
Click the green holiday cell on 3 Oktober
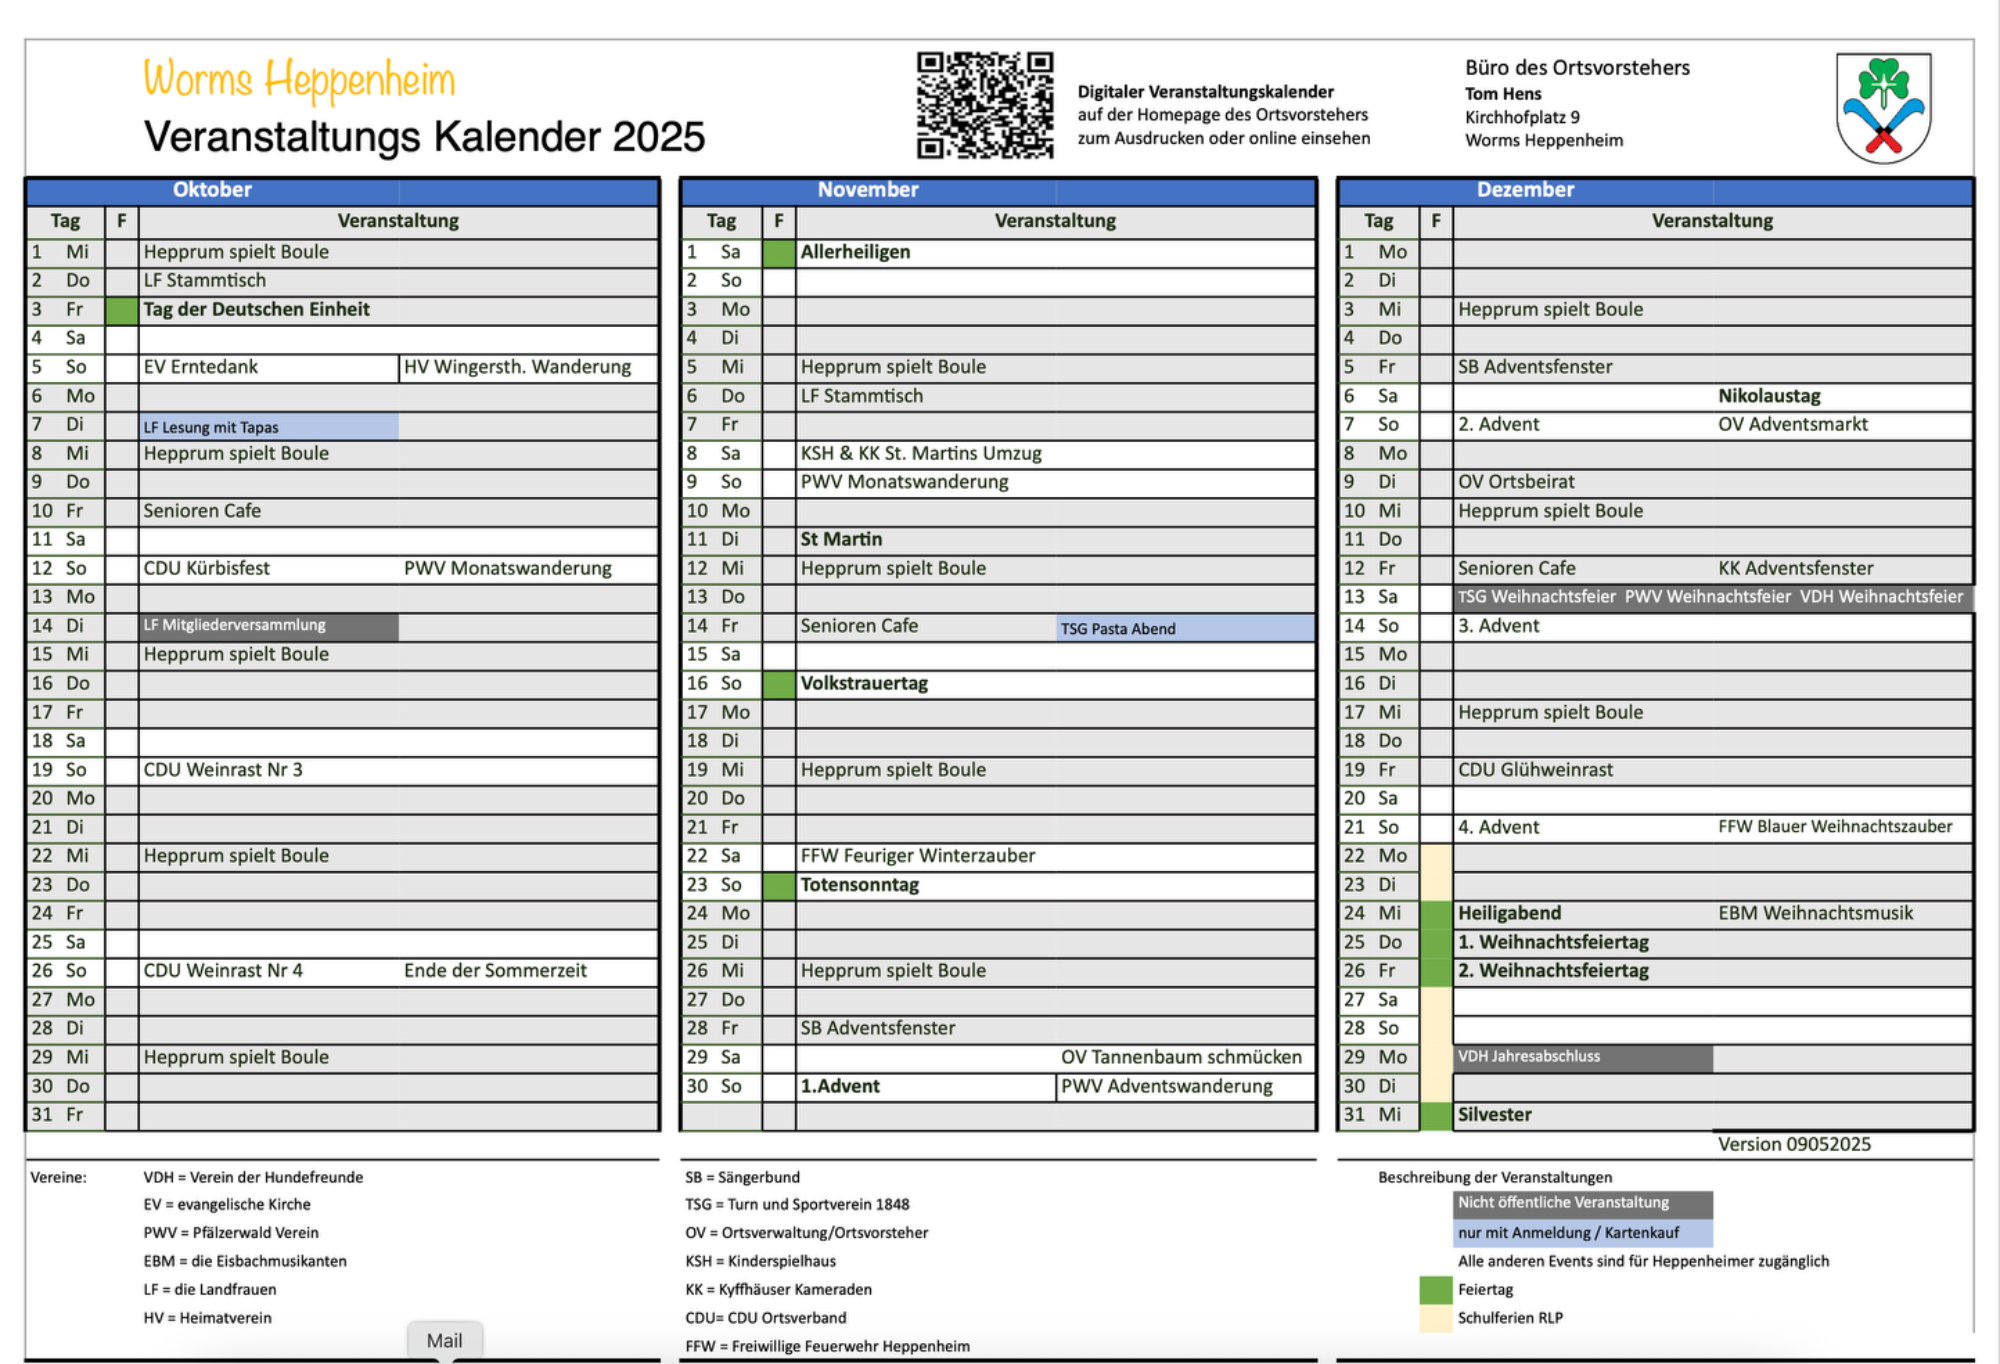click(x=121, y=310)
